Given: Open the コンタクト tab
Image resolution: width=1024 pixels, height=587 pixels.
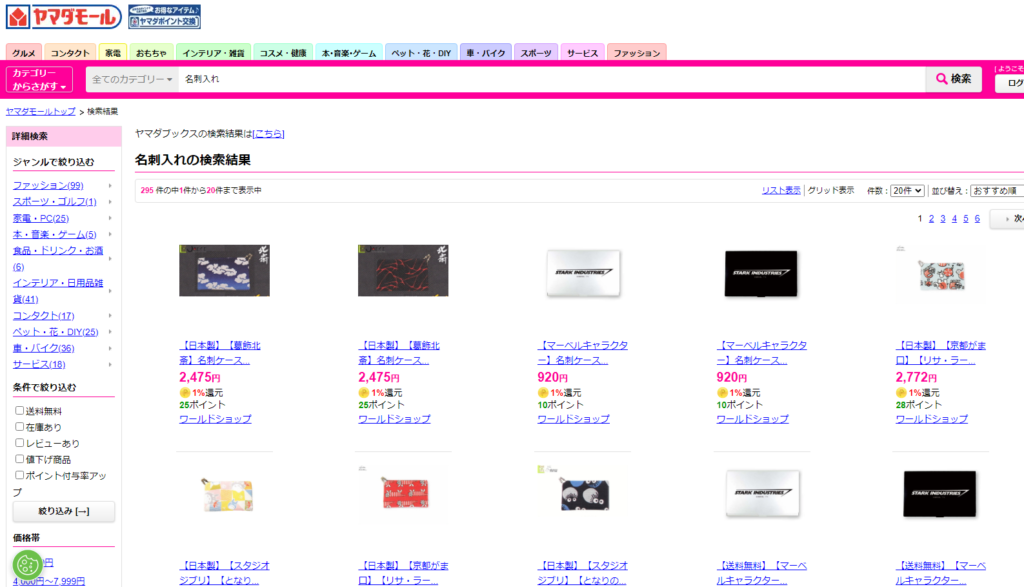Looking at the screenshot, I should [70, 53].
